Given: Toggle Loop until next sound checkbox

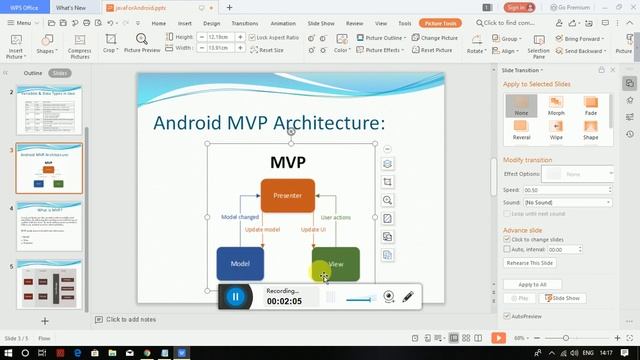Looking at the screenshot, I should 507,214.
